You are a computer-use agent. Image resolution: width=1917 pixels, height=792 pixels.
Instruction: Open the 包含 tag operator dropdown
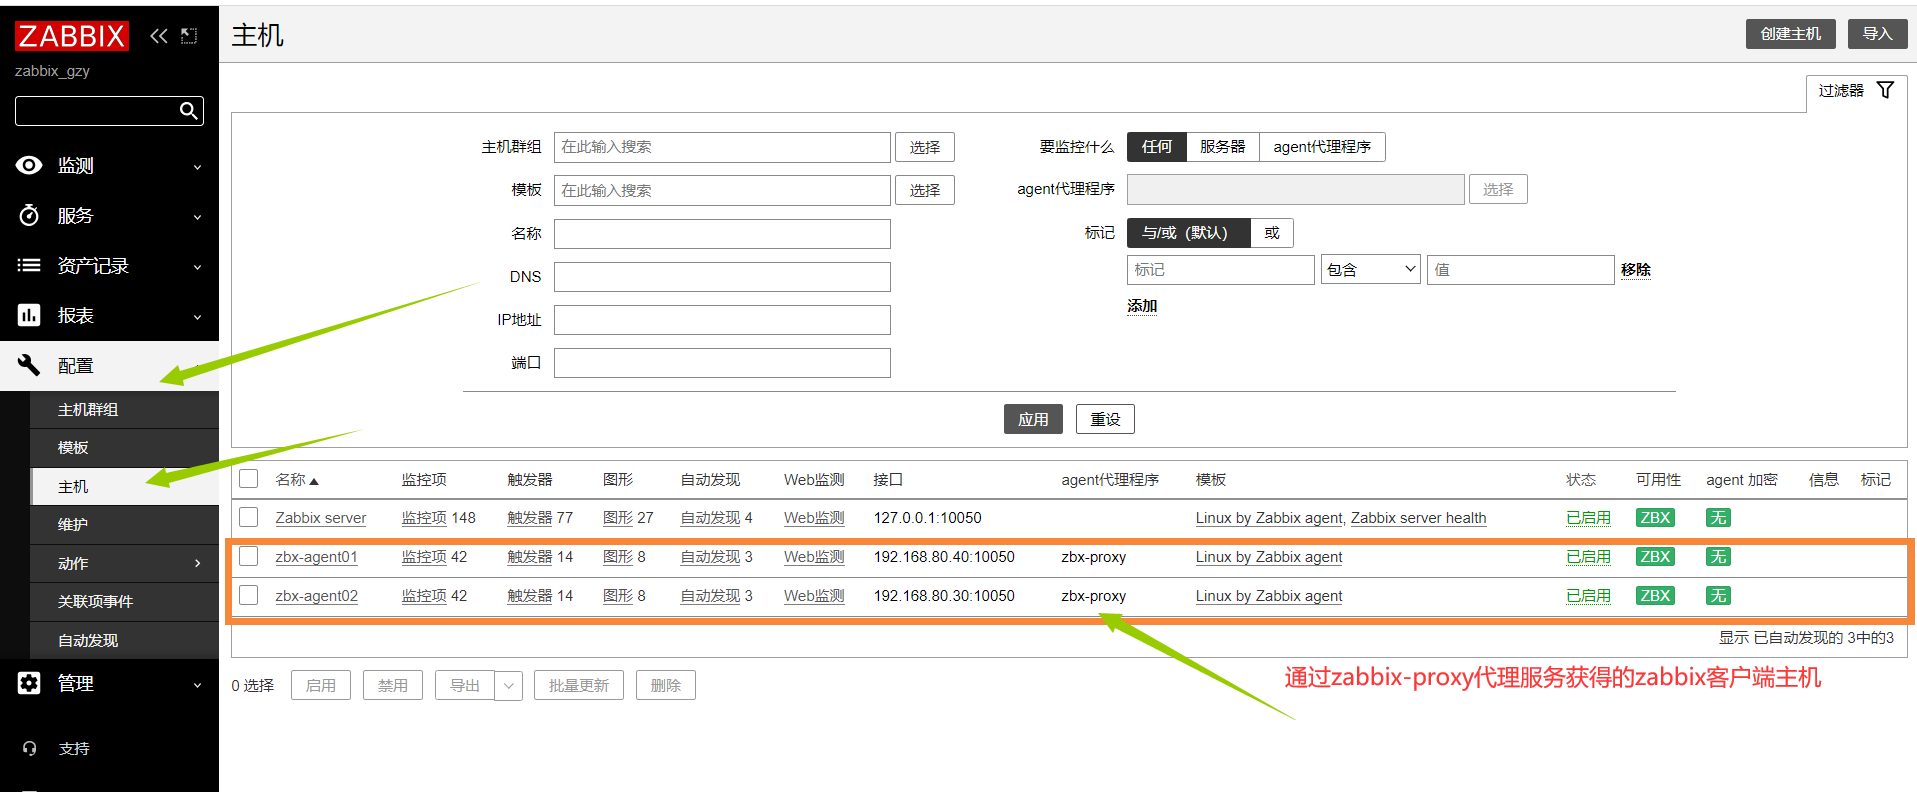[1371, 270]
